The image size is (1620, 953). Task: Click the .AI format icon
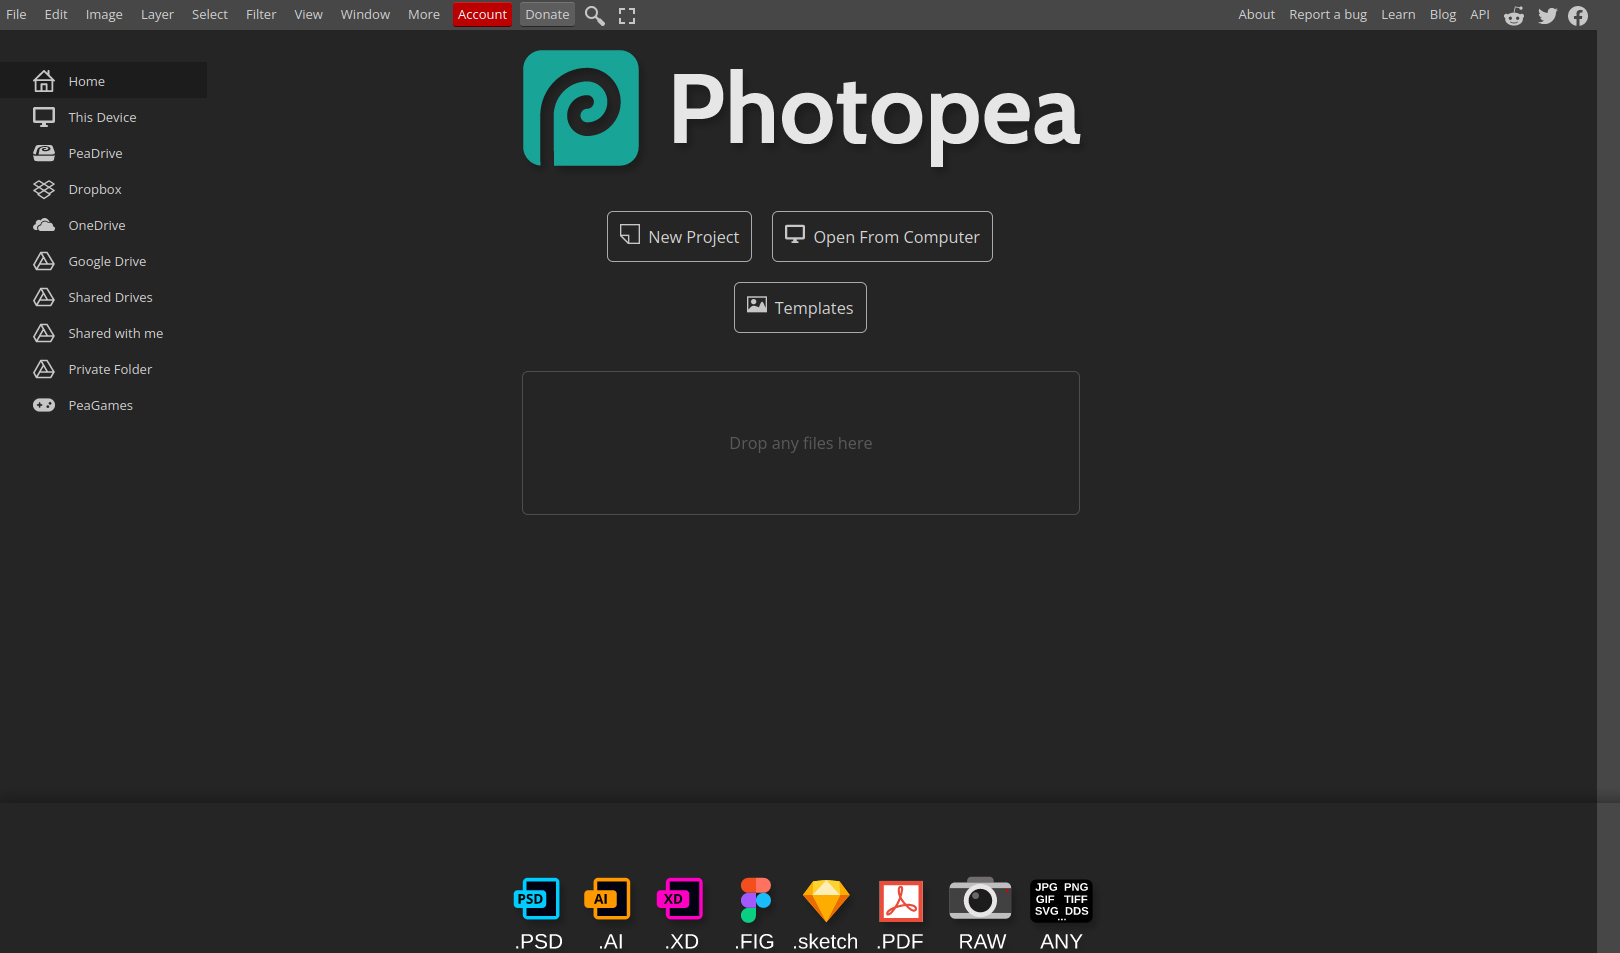point(608,899)
